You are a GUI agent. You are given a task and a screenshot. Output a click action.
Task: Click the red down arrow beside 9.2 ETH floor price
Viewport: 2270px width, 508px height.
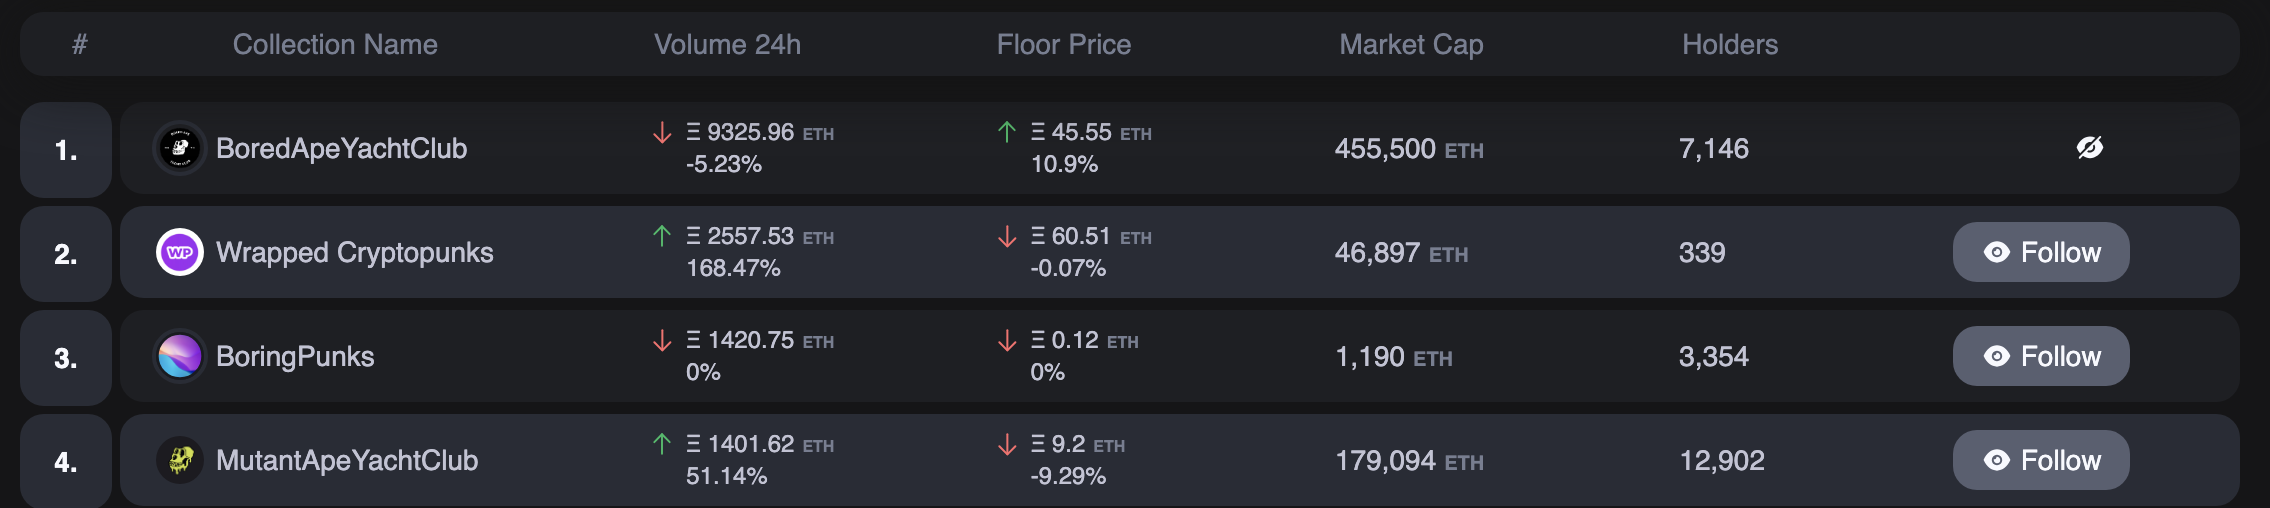coord(1007,444)
